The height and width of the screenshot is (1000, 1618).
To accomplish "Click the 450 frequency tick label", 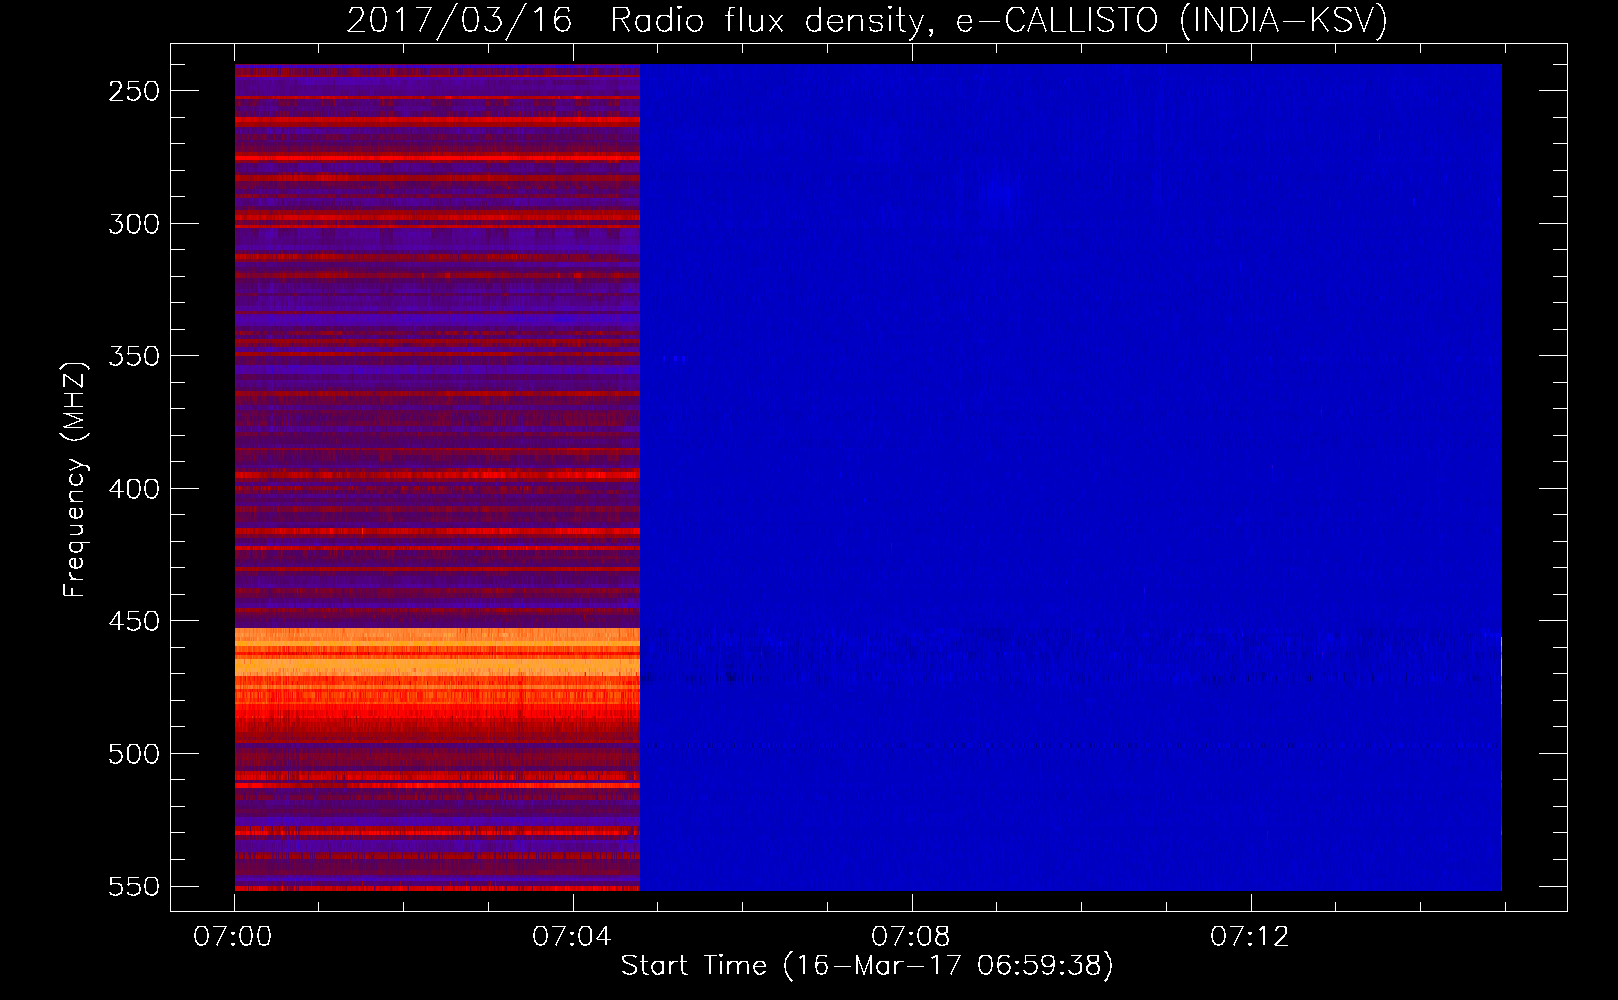I will (134, 621).
